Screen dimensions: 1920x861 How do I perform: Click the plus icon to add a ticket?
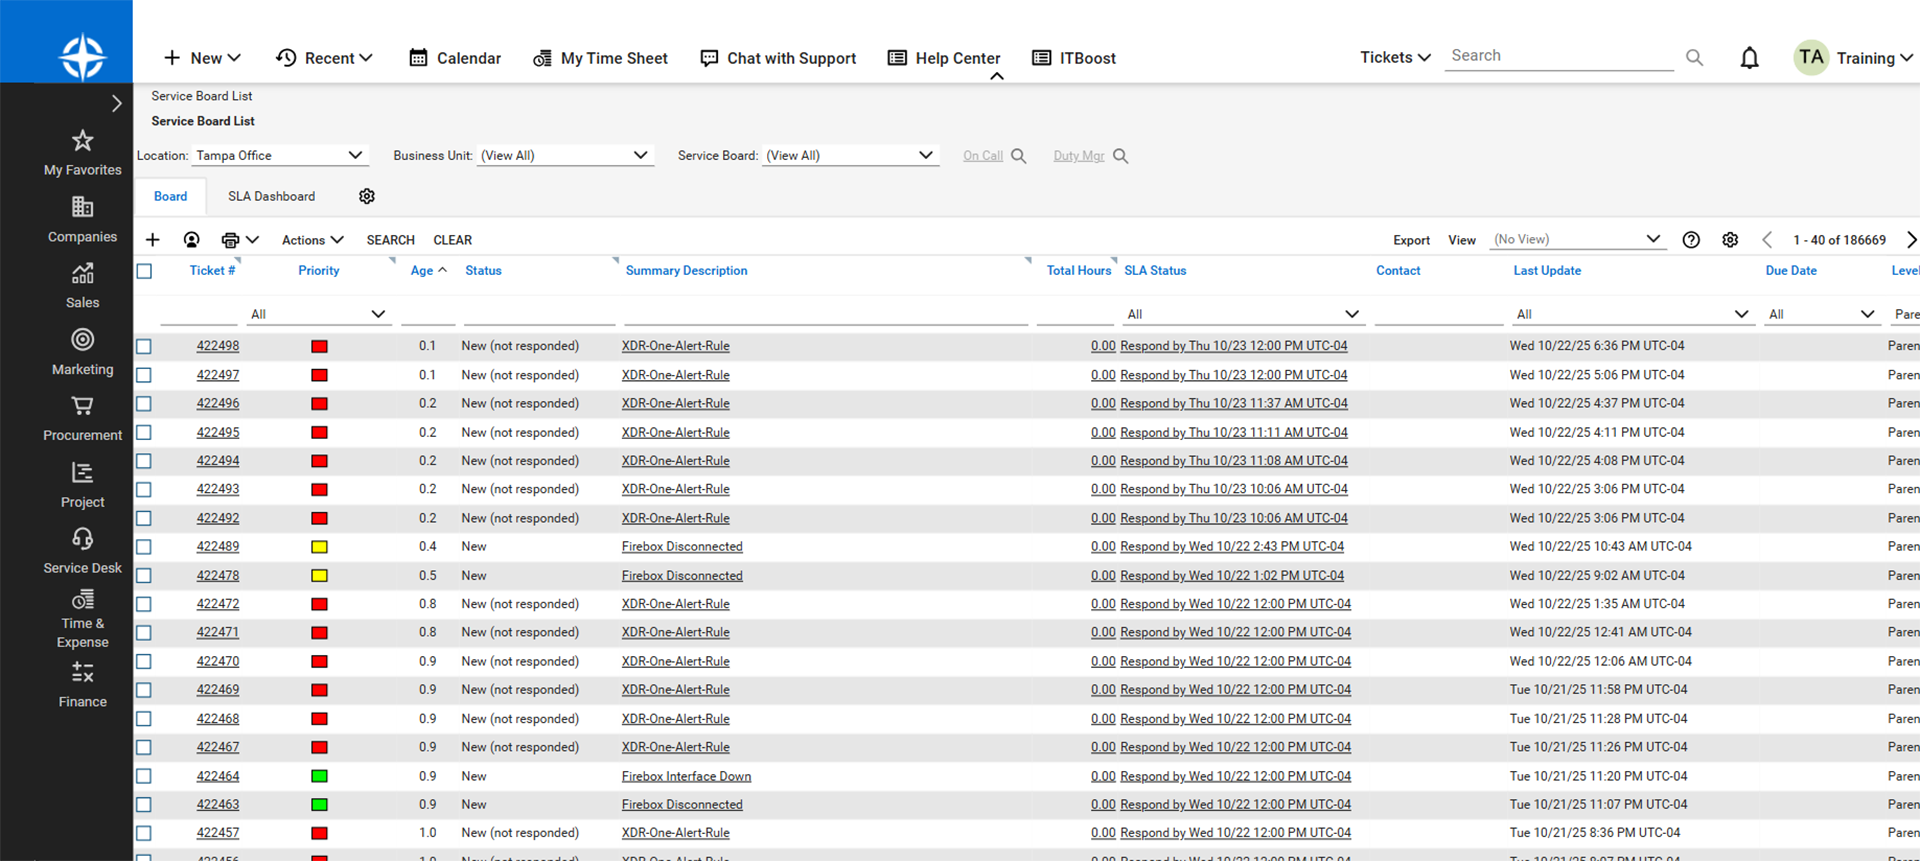[153, 240]
